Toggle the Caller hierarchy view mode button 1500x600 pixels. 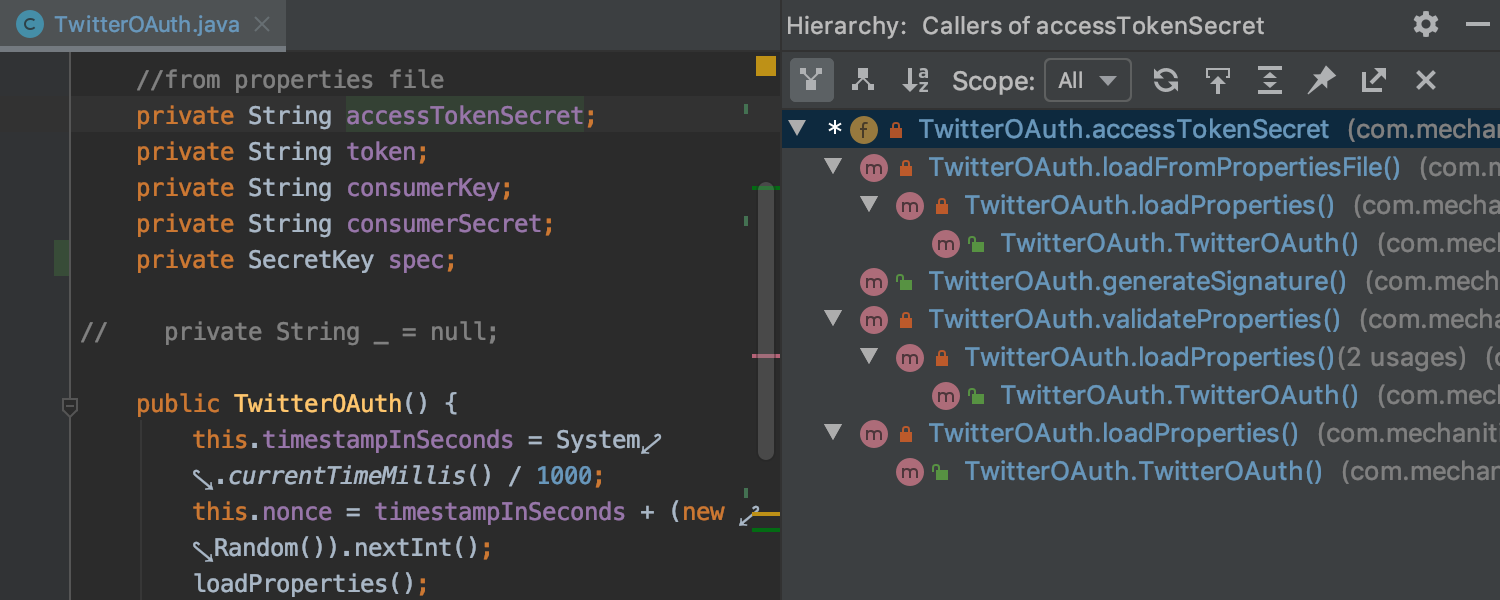pos(812,80)
